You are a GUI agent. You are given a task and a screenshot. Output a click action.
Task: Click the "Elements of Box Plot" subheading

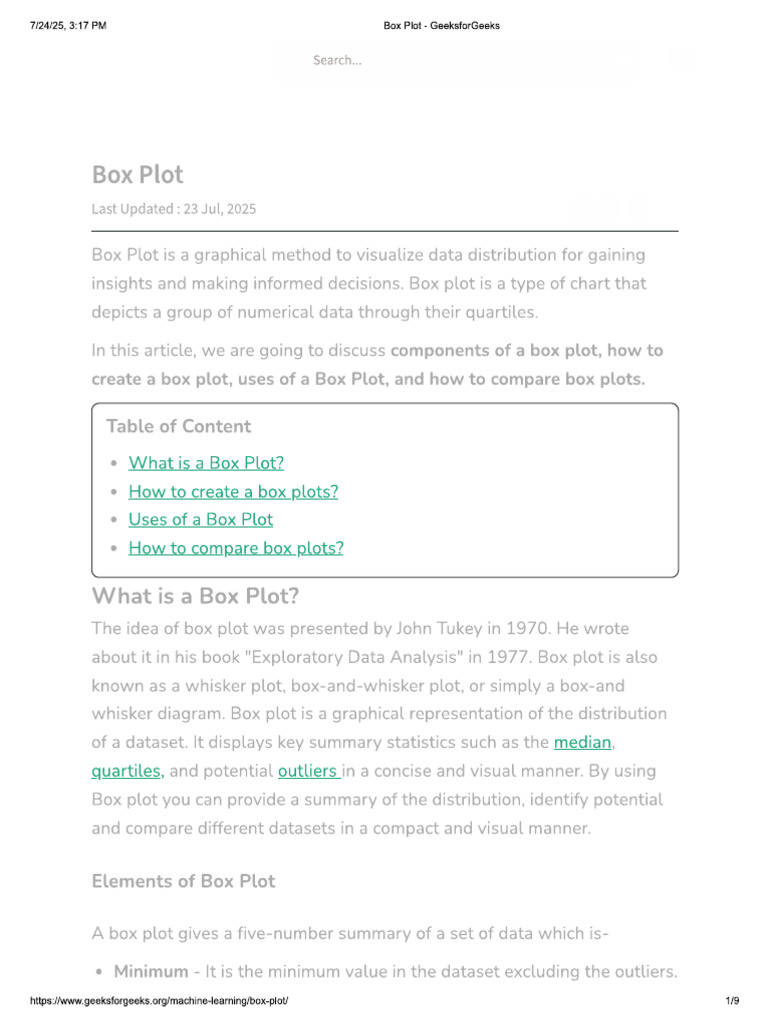pos(184,881)
